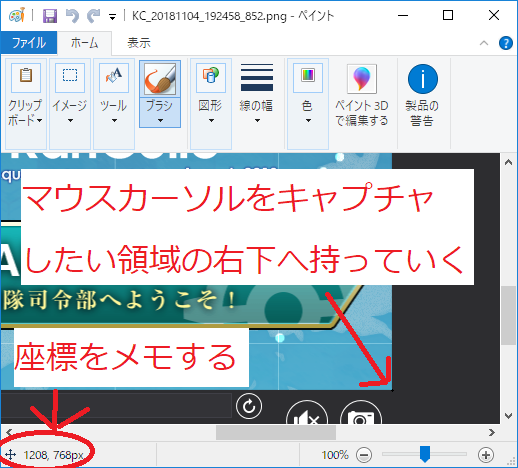Close the Paint window
The height and width of the screenshot is (468, 518).
point(494,15)
